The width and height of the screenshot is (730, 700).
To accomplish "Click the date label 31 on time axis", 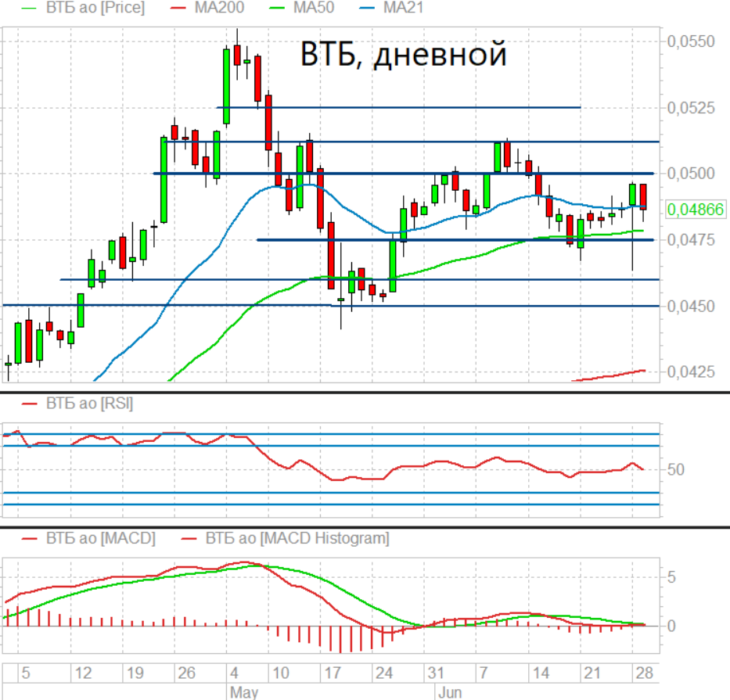I will point(436,673).
